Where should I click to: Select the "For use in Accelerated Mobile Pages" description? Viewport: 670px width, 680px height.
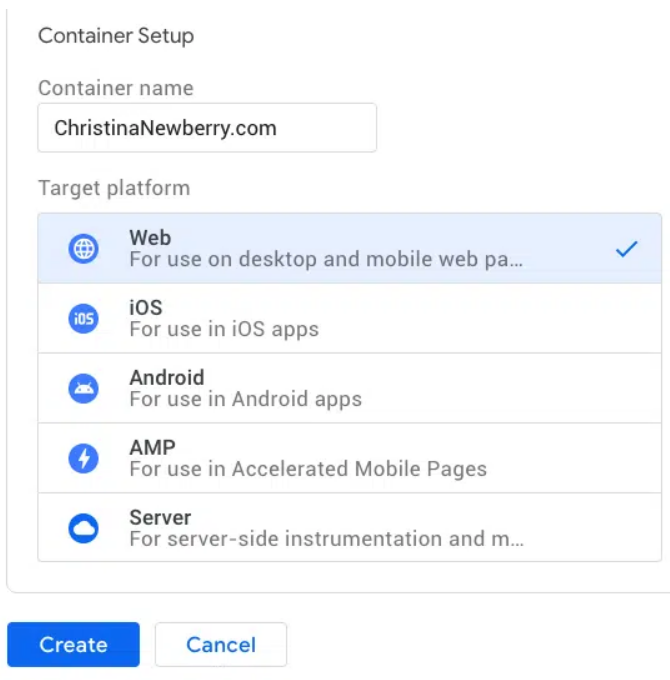tap(308, 469)
